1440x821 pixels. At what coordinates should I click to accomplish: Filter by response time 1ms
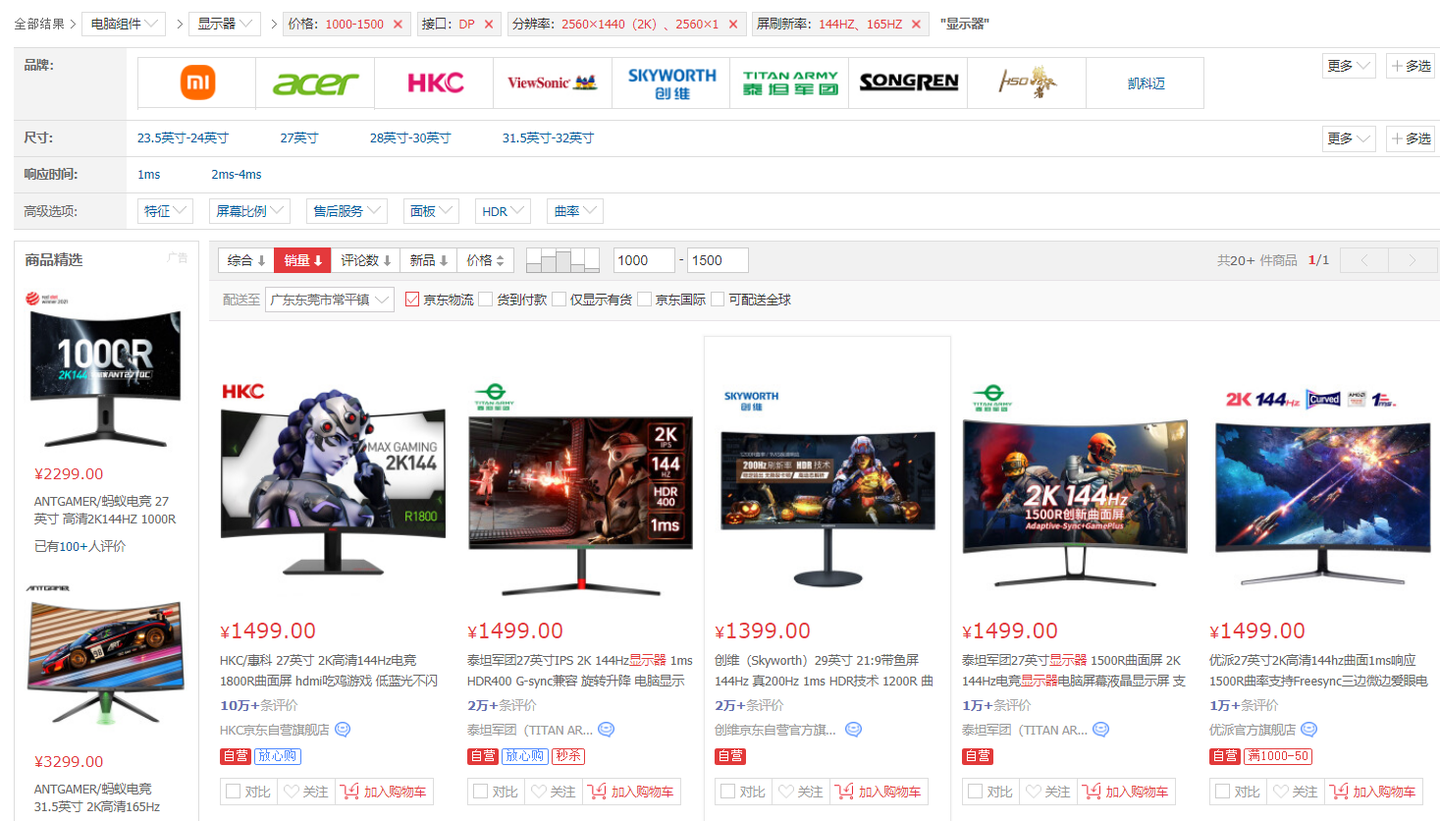pos(149,175)
